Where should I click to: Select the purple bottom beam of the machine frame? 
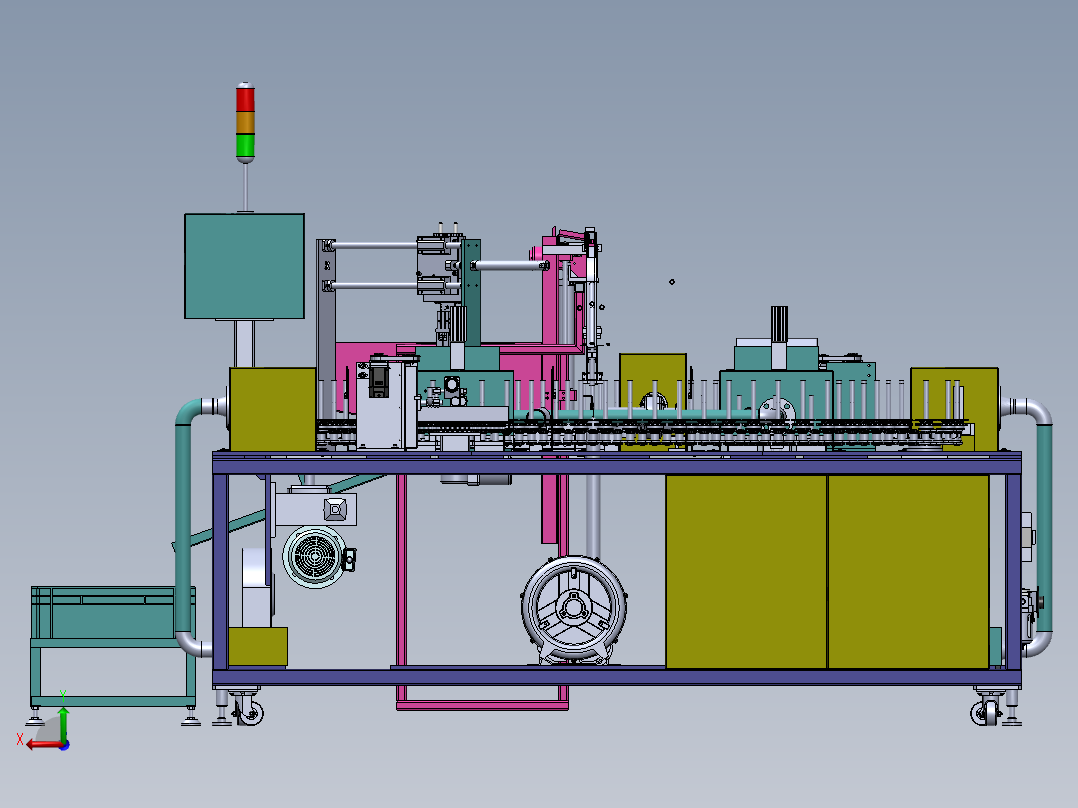(x=617, y=677)
